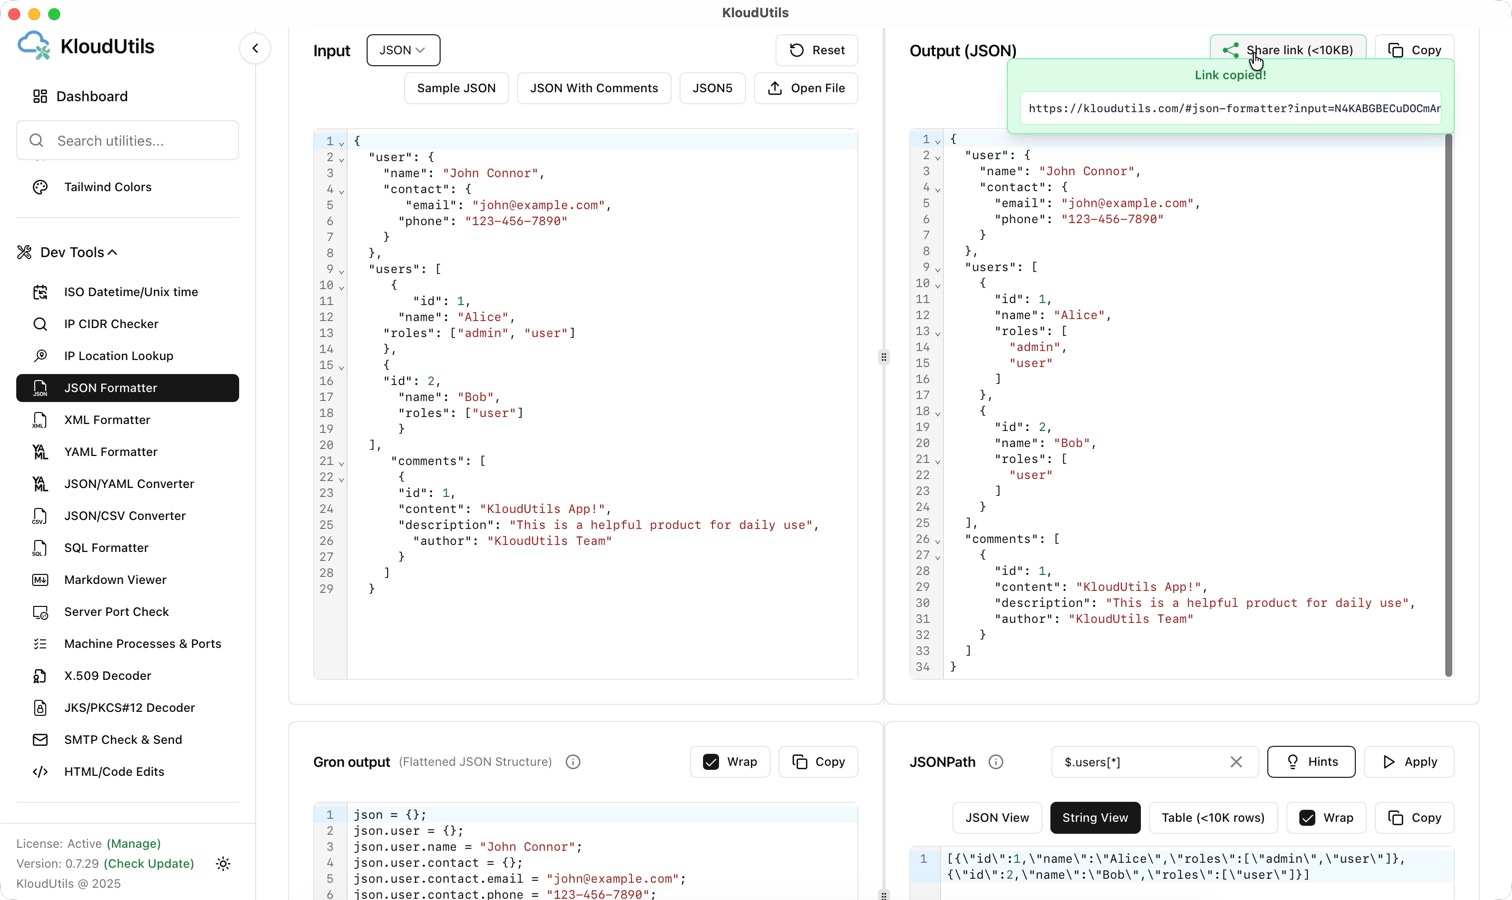This screenshot has width=1512, height=900.
Task: Switch to JSON View tab
Action: (x=996, y=818)
